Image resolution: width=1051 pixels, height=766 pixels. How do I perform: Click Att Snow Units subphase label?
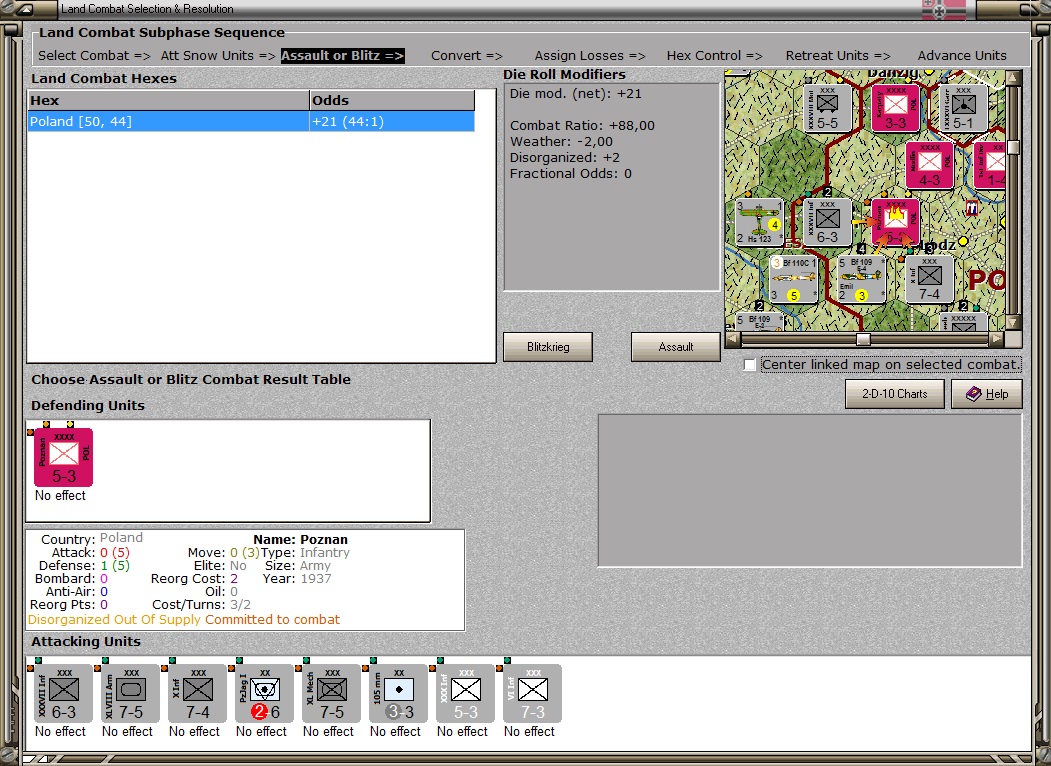tap(218, 56)
